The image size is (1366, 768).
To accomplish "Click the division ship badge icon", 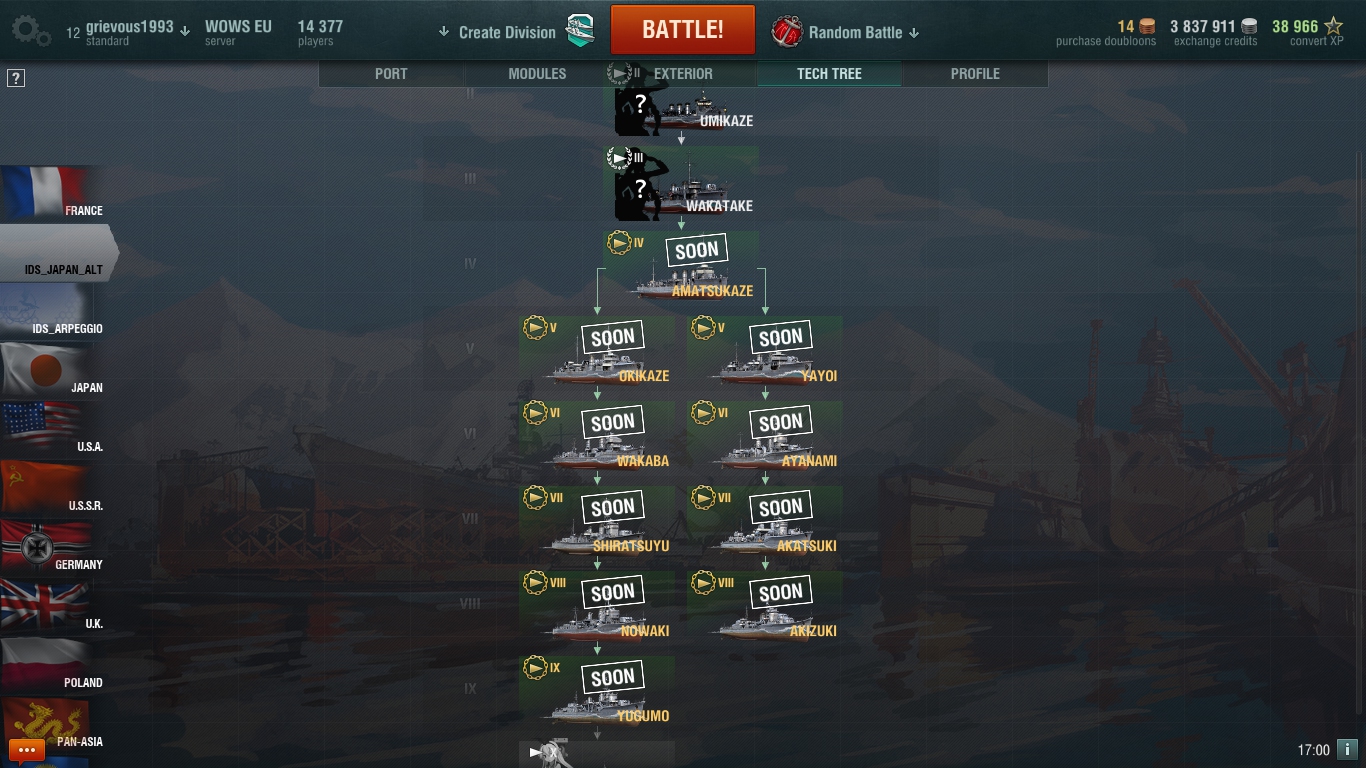I will tap(580, 31).
